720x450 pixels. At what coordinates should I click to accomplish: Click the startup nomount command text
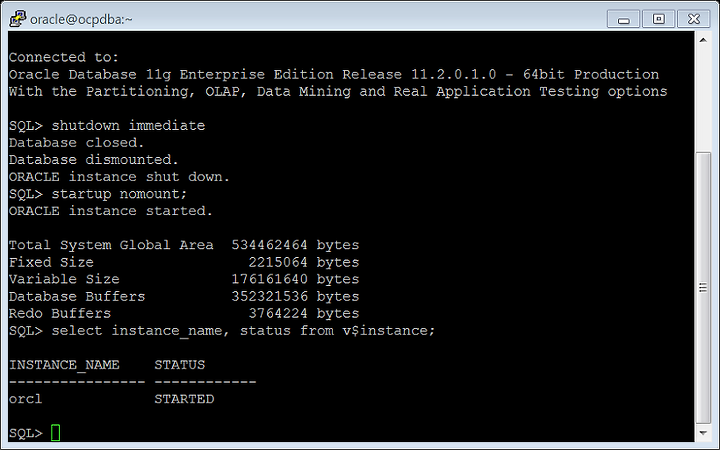click(x=119, y=194)
